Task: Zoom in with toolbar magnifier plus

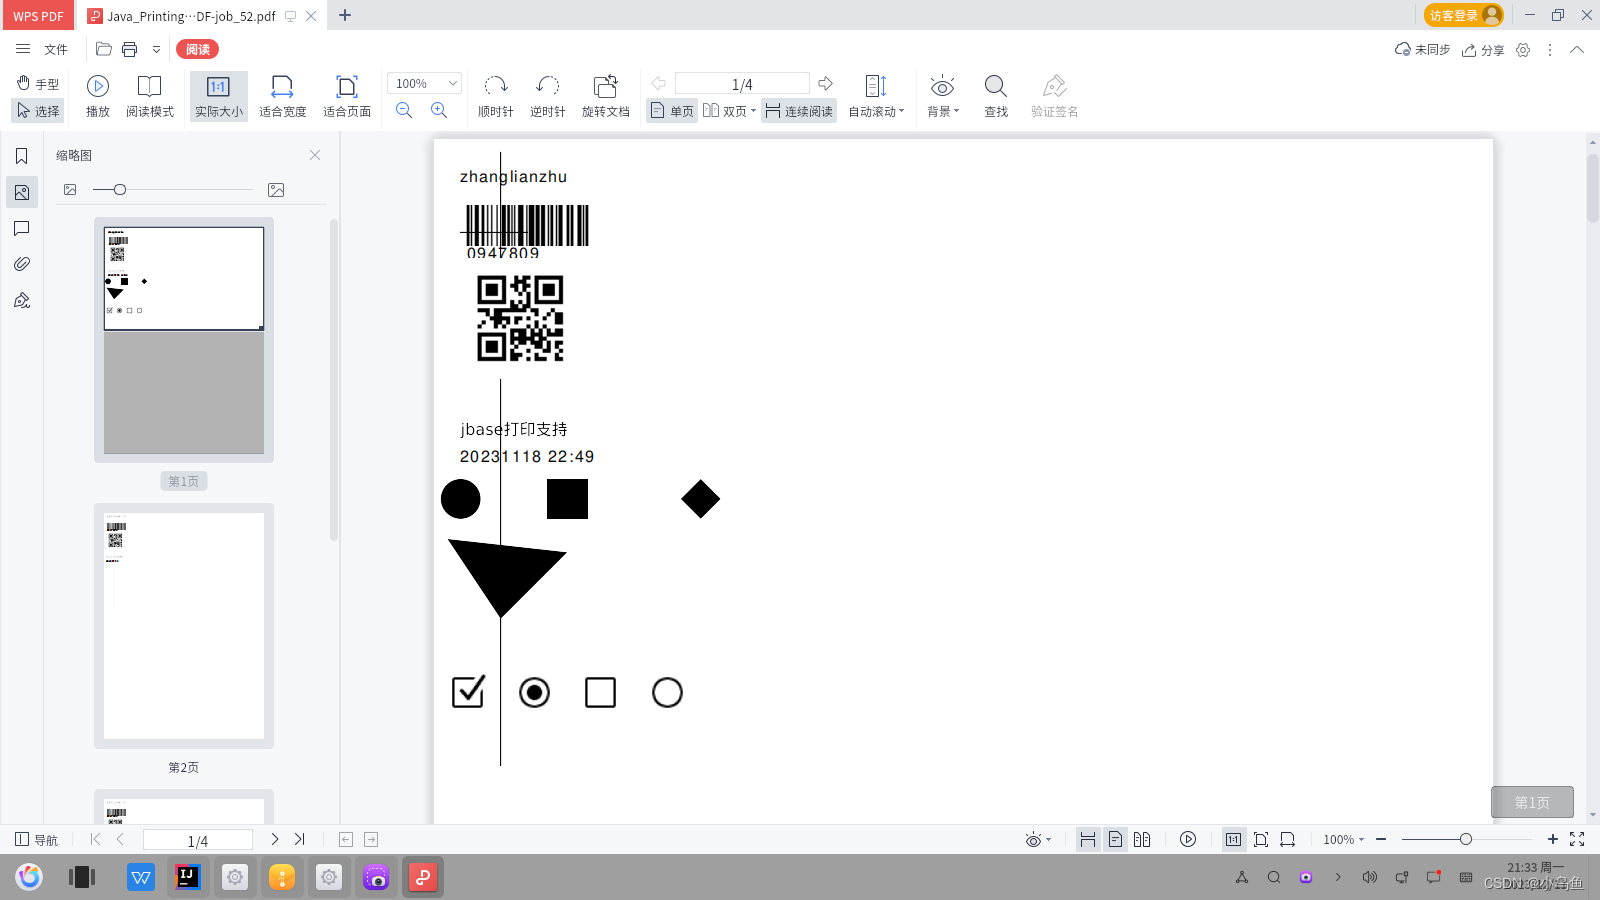Action: (439, 110)
